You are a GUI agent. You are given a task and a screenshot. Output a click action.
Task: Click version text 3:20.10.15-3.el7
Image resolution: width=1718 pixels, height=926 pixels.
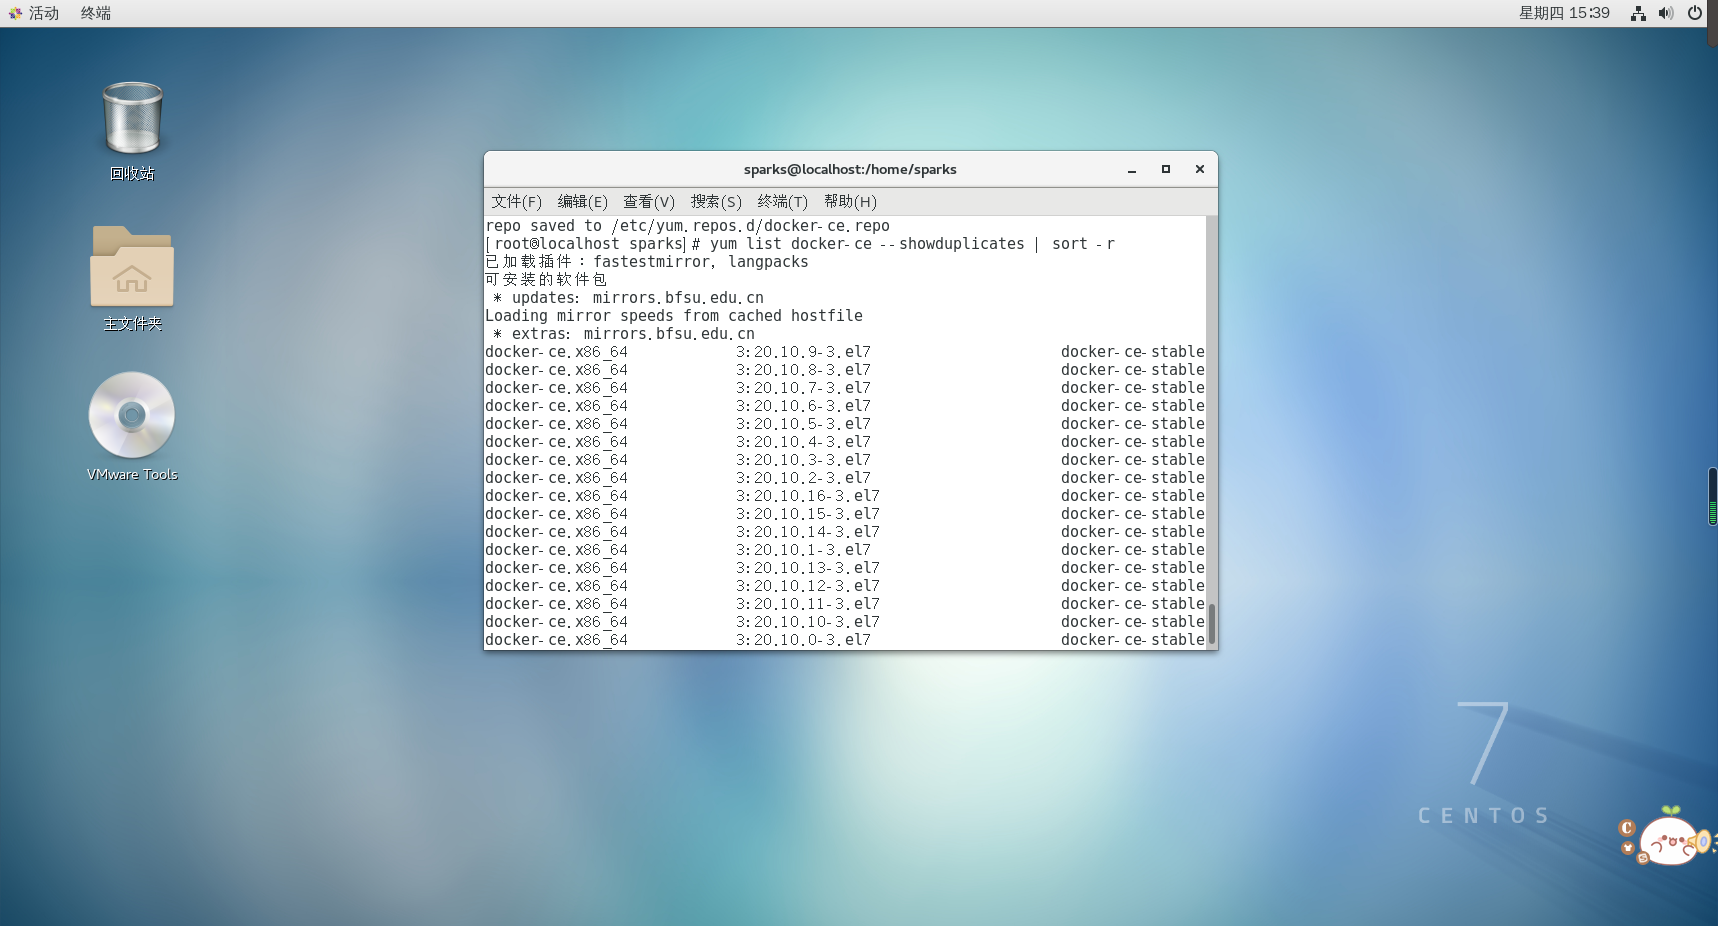[x=808, y=514]
